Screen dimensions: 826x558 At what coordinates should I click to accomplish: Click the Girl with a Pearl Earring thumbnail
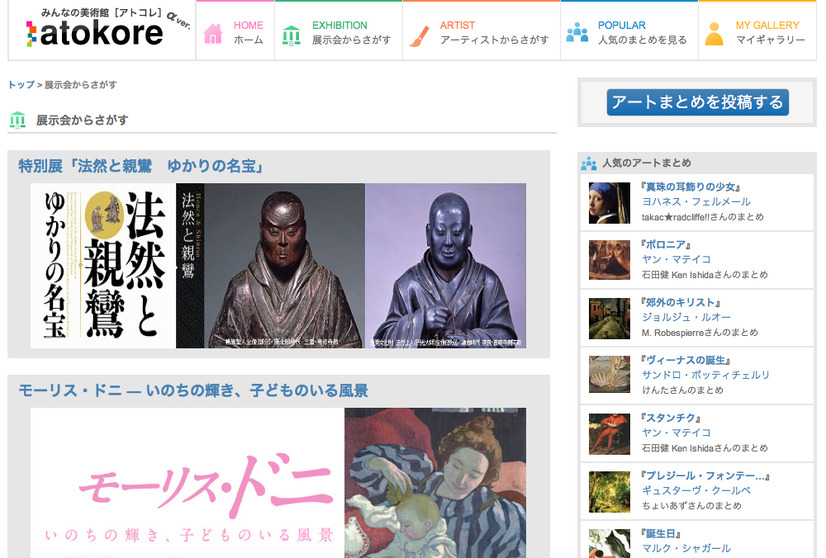pos(609,203)
